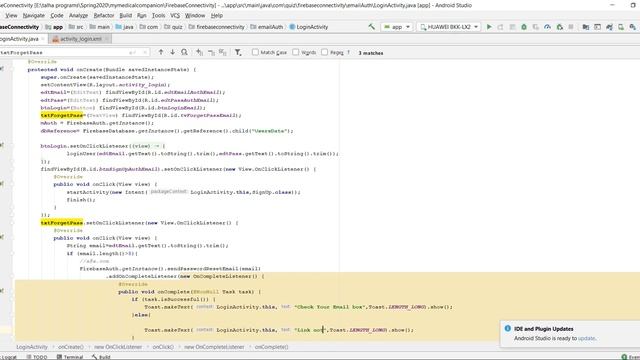Open the Build tool window

[x=101, y=357]
